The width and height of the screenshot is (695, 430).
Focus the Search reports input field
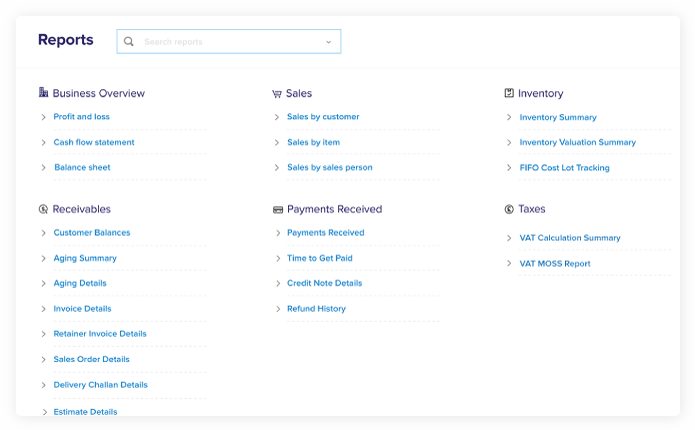229,42
